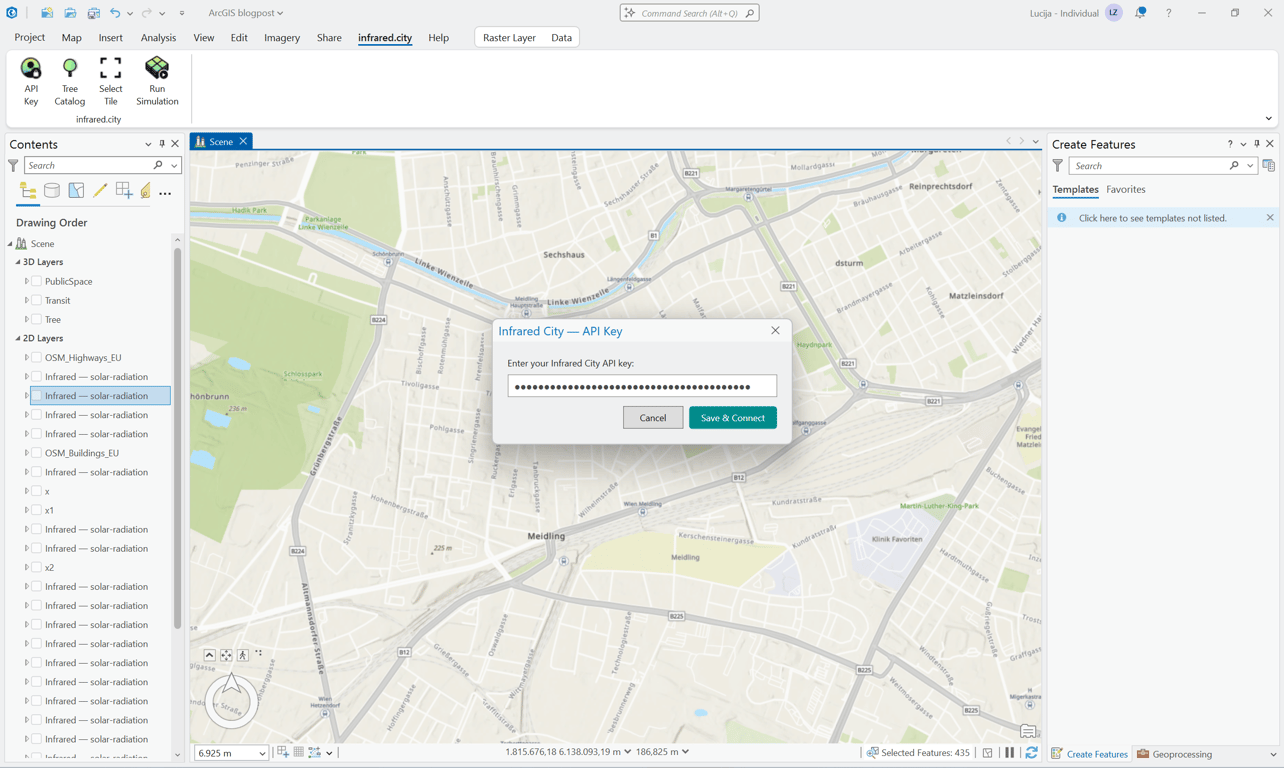
Task: Cancel the Infrared City API Key dialog
Action: click(653, 418)
